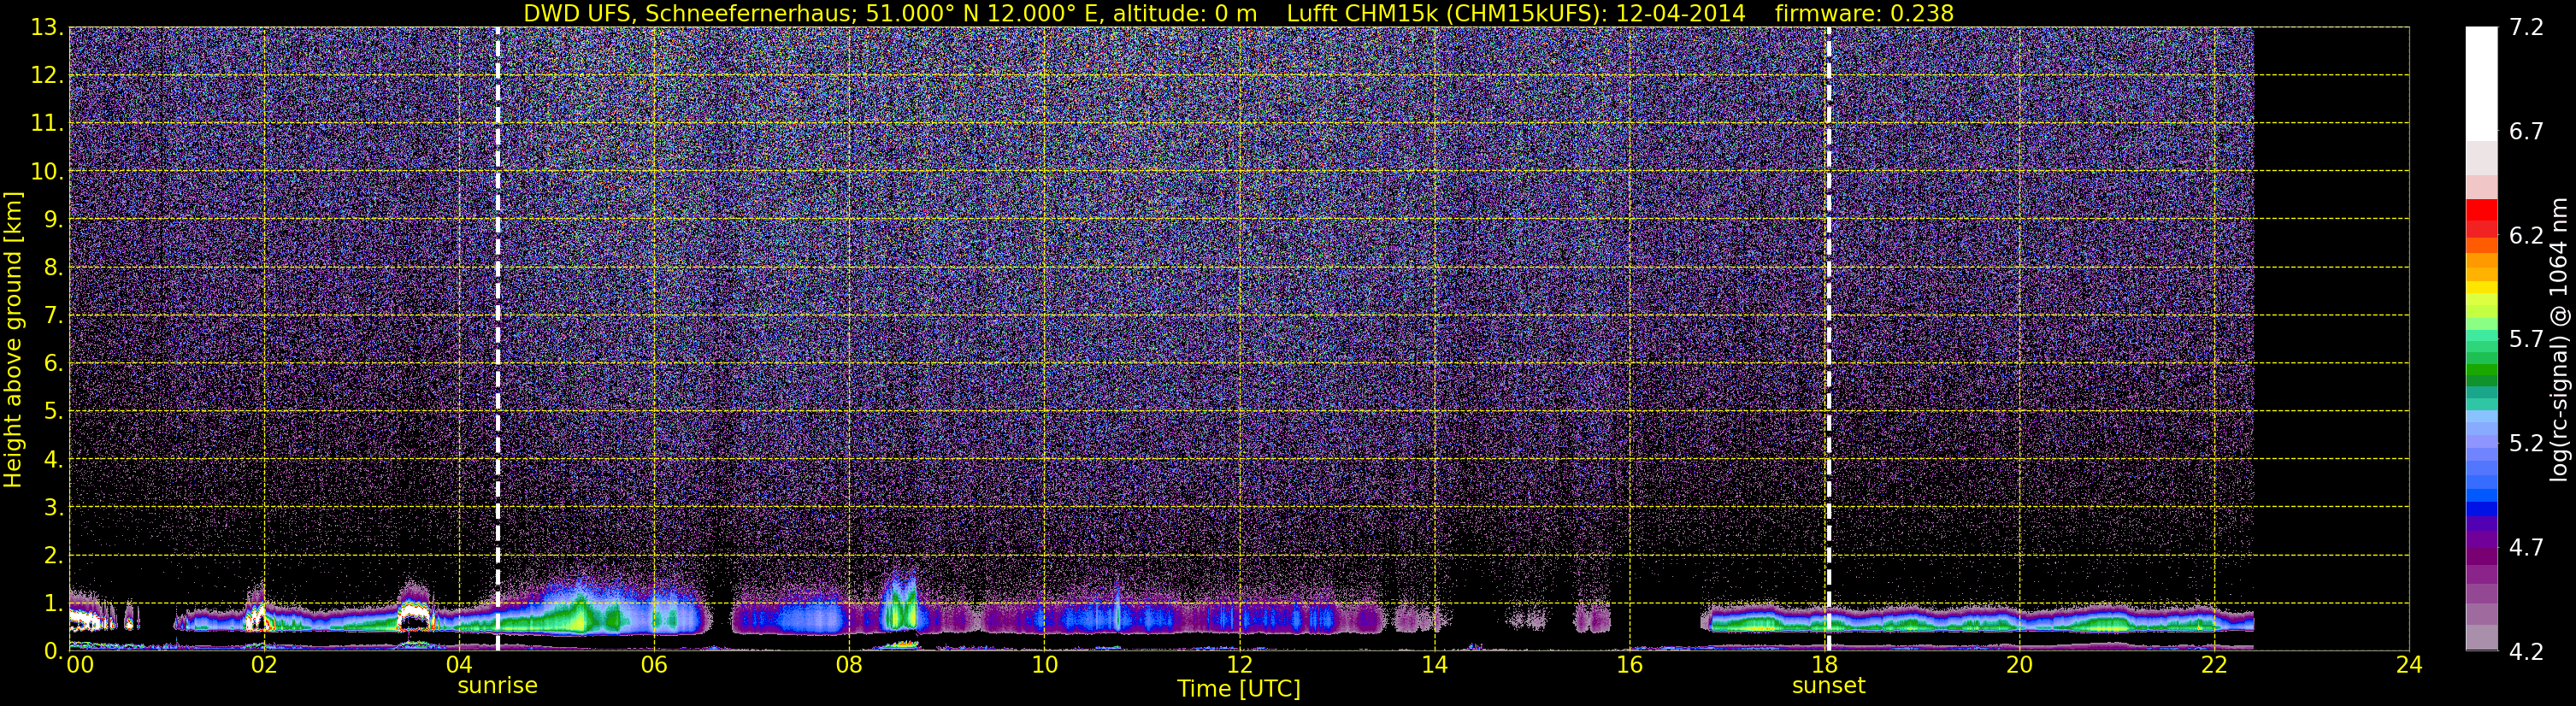Click the time axis tick label '06'
Screen dimensions: 2576x706
point(654,666)
